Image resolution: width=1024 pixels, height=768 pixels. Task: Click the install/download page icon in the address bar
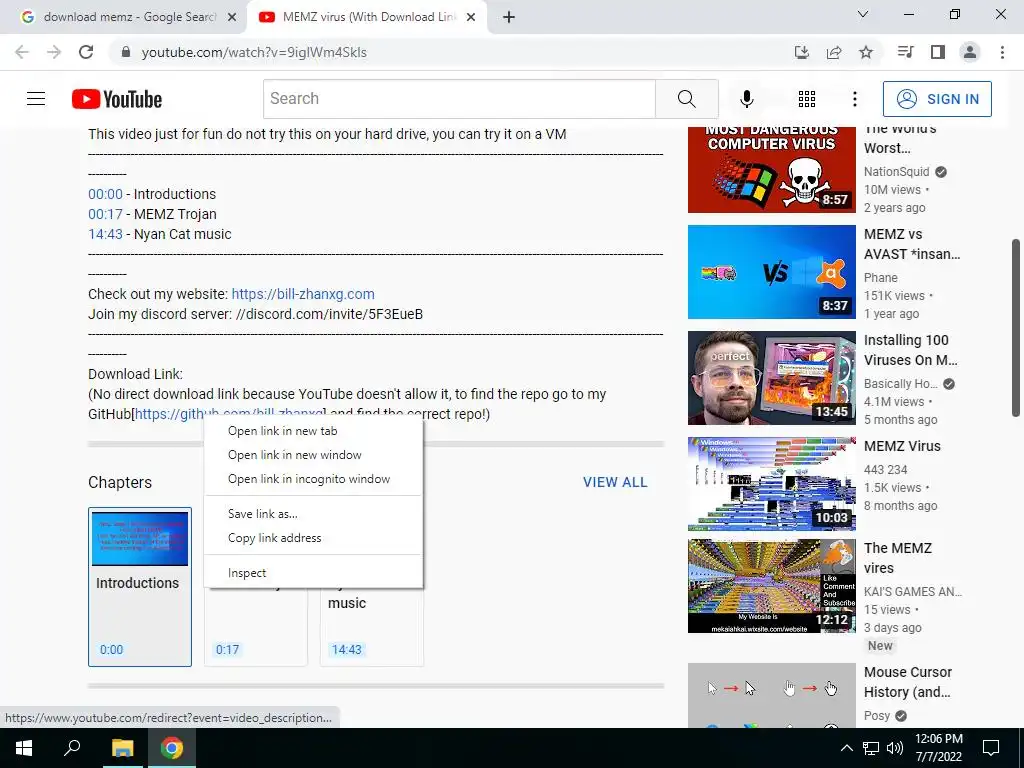pyautogui.click(x=801, y=52)
